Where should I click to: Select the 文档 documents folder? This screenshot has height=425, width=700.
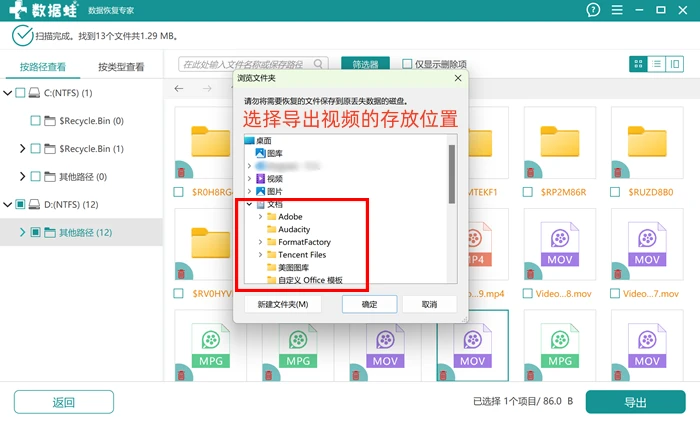click(x=269, y=204)
